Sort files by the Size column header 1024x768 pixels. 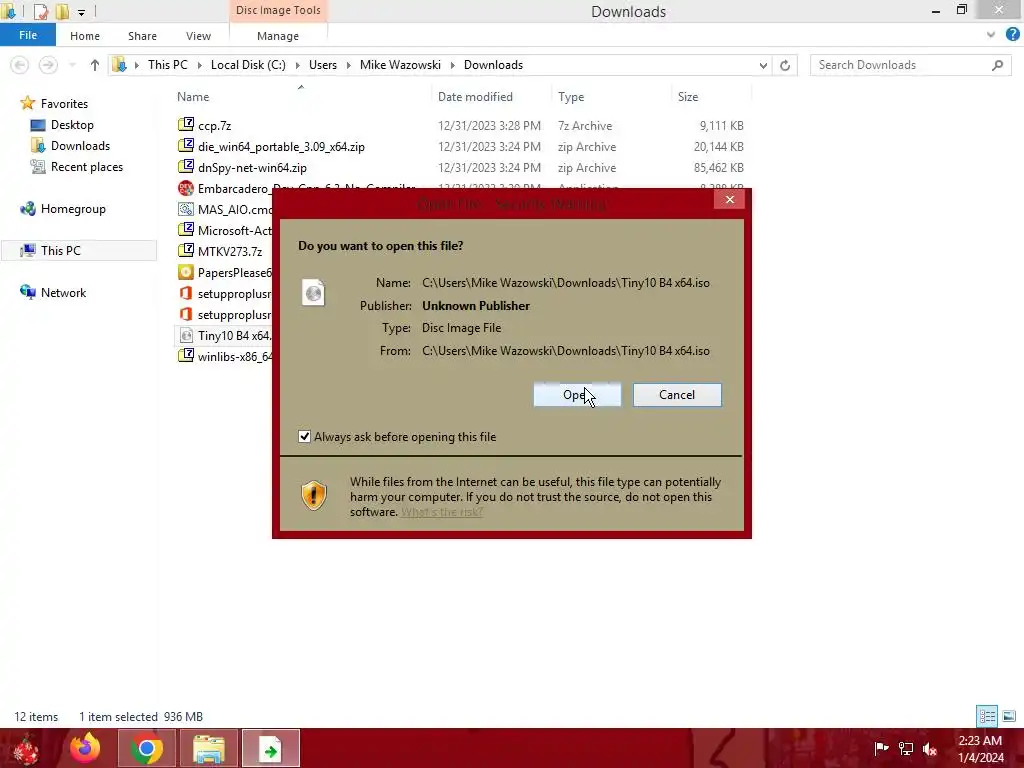(688, 97)
